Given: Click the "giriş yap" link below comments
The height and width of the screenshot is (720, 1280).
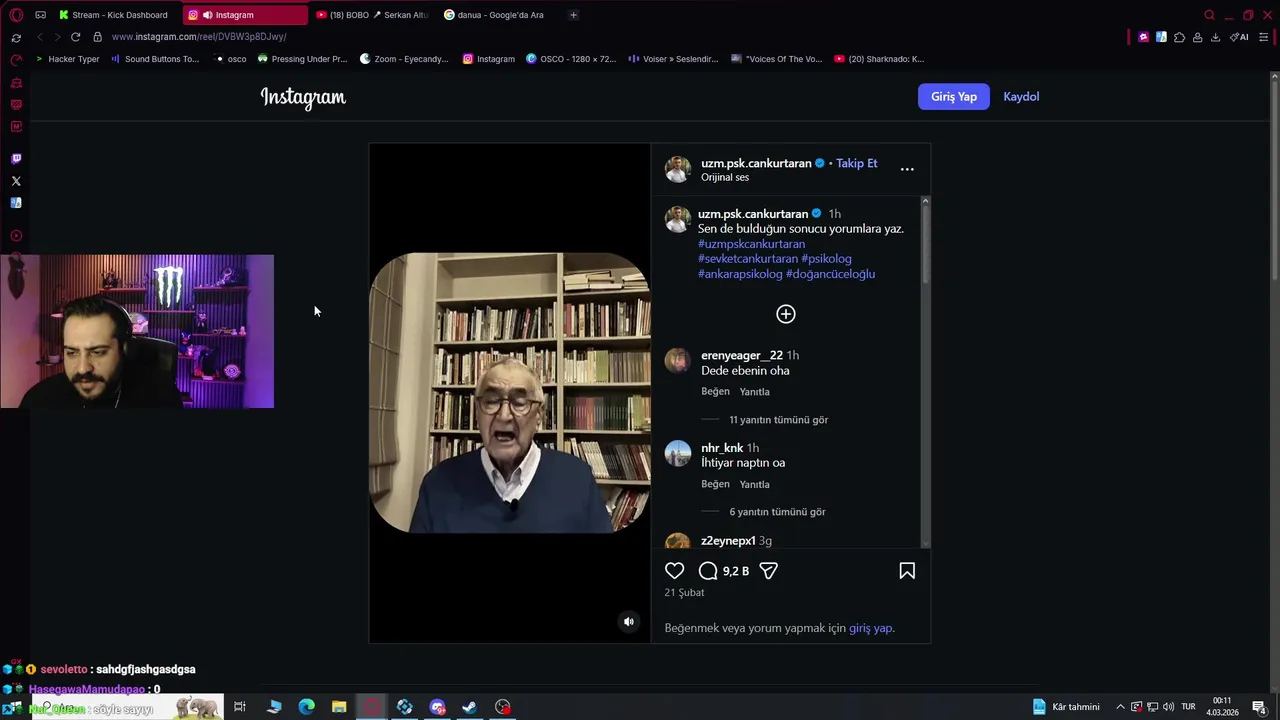Looking at the screenshot, I should pyautogui.click(x=870, y=628).
